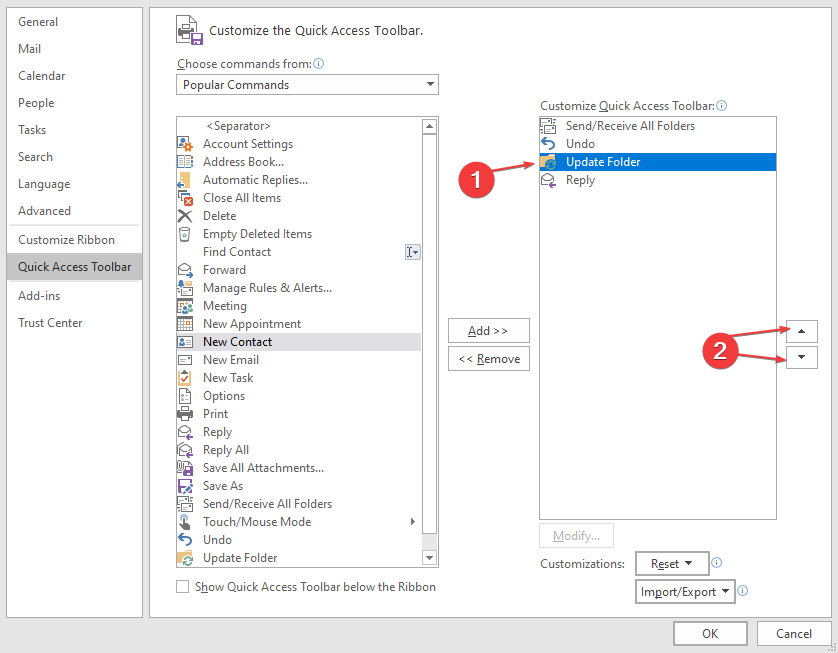This screenshot has height=653, width=838.
Task: Expand the Touch/Mouse Mode submenu arrow
Action: (413, 522)
